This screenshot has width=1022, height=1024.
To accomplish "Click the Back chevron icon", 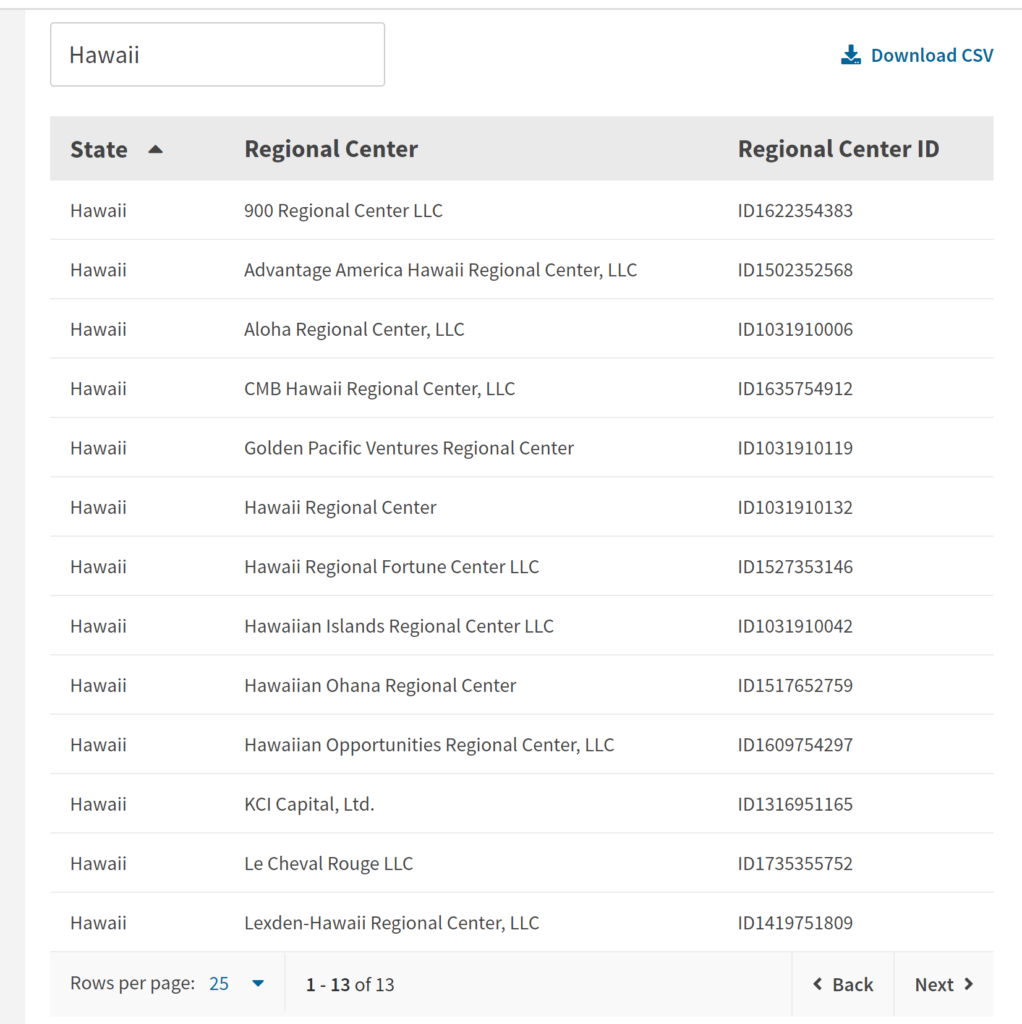I will point(818,984).
